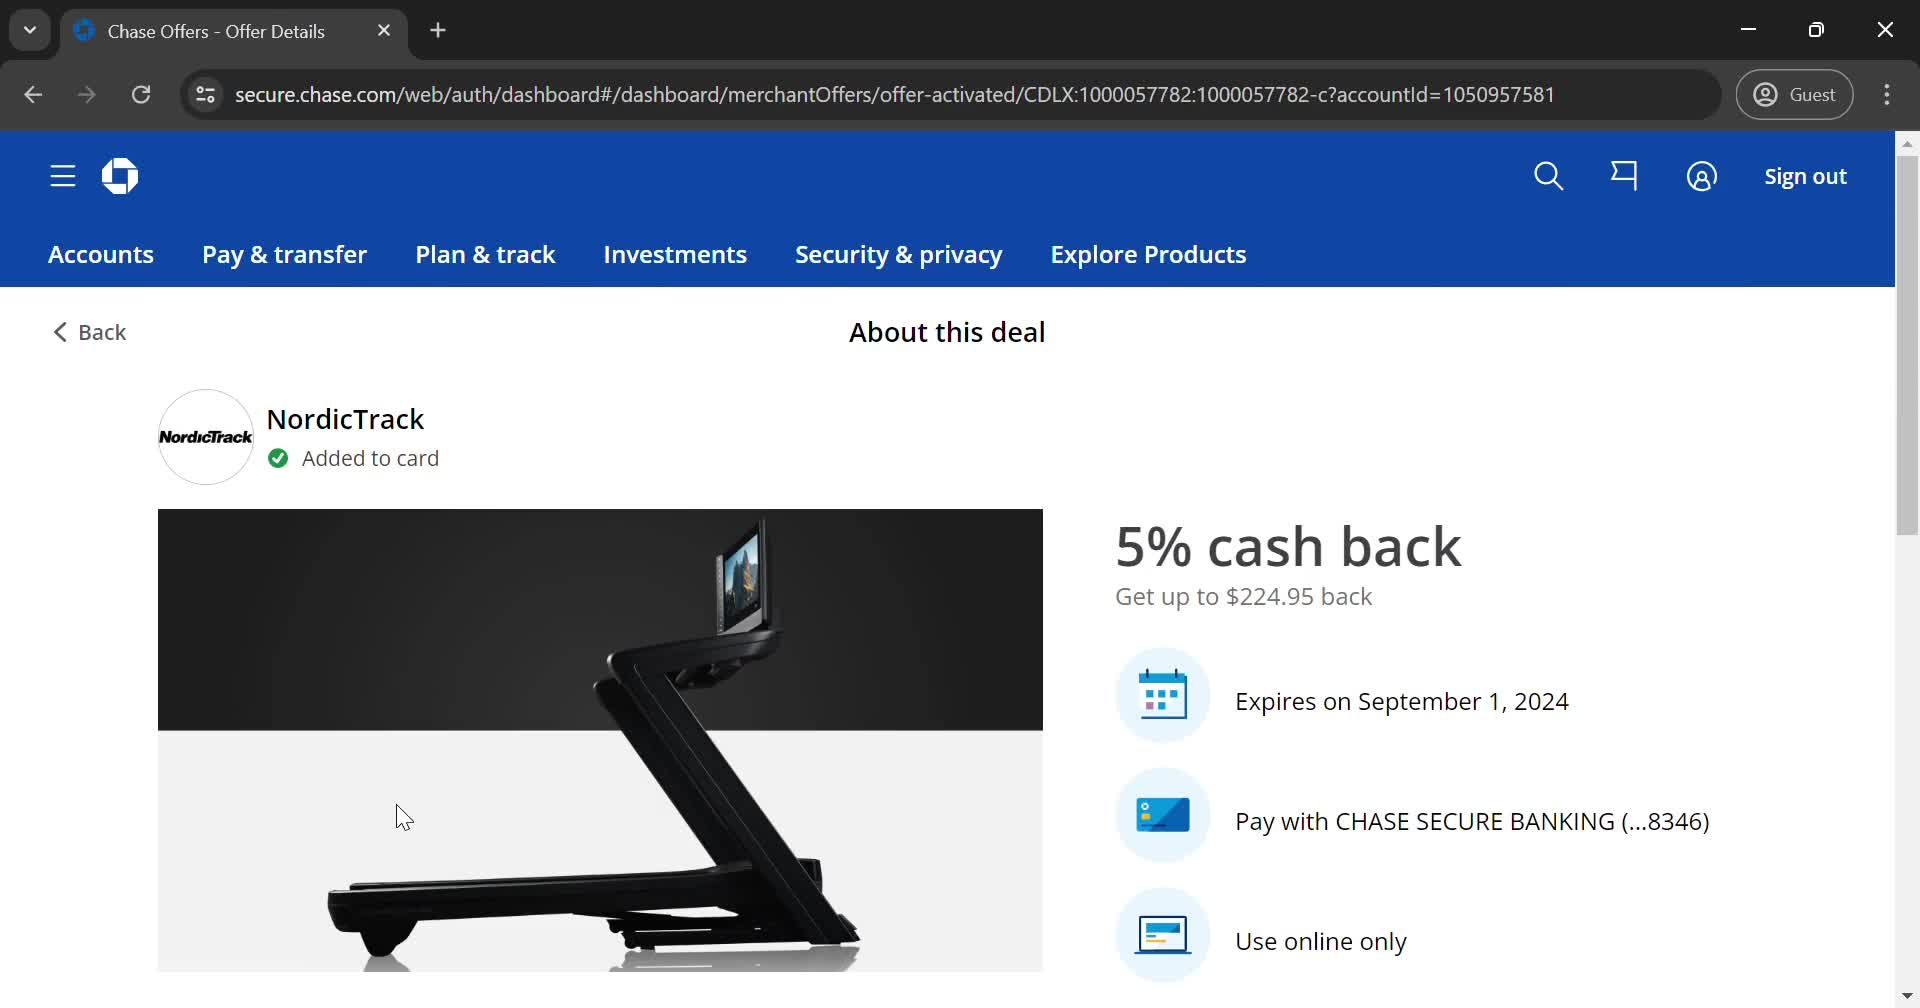Open the Chase hamburger side menu
Screen dimensions: 1920x1008
(61, 175)
